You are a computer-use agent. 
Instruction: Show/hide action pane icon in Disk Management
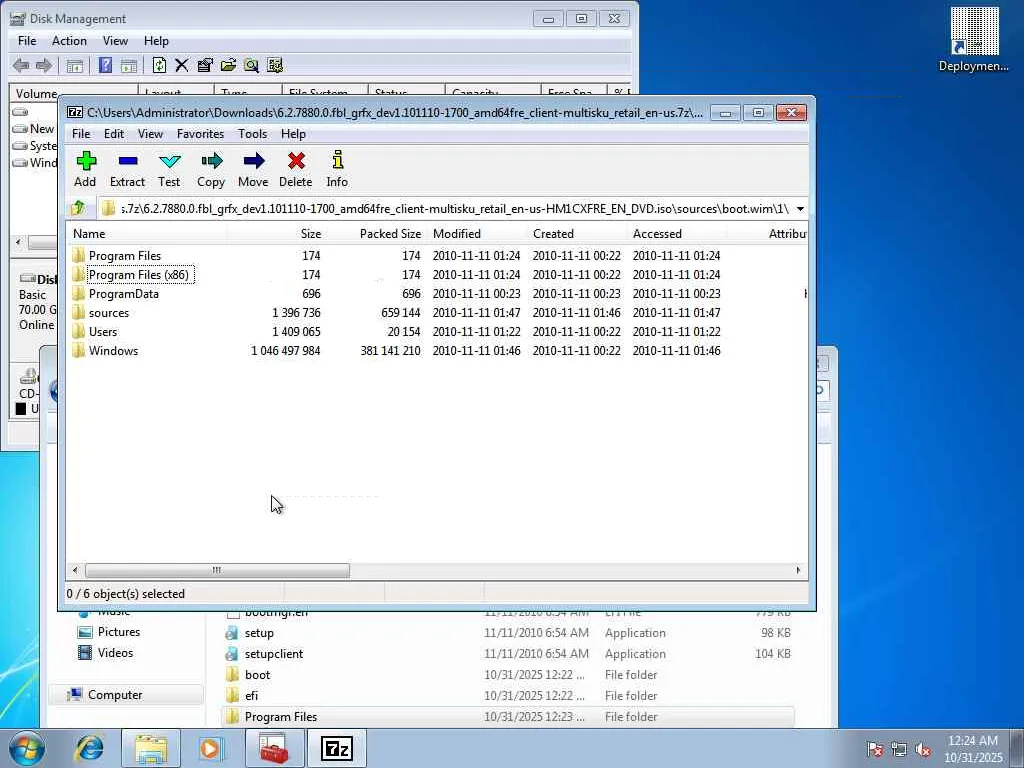tap(129, 65)
